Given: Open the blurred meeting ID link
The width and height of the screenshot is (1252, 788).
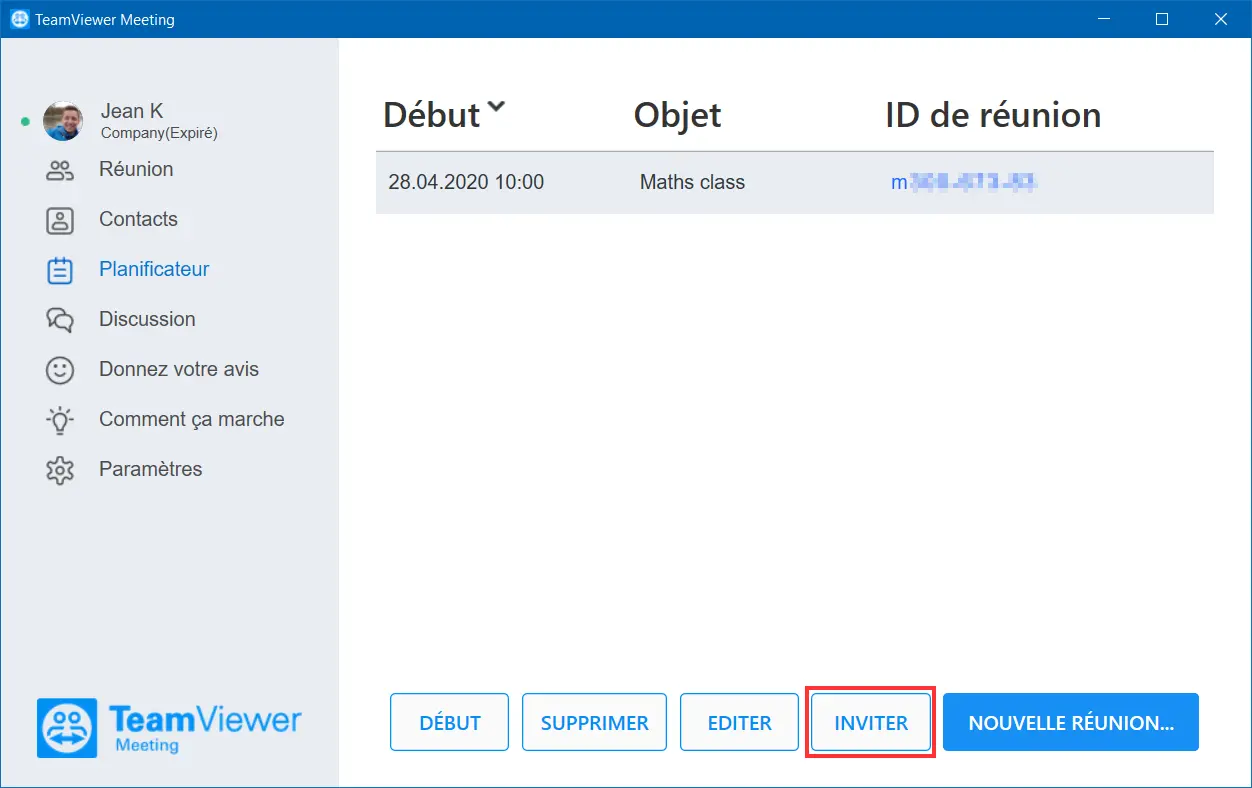Looking at the screenshot, I should click(962, 182).
